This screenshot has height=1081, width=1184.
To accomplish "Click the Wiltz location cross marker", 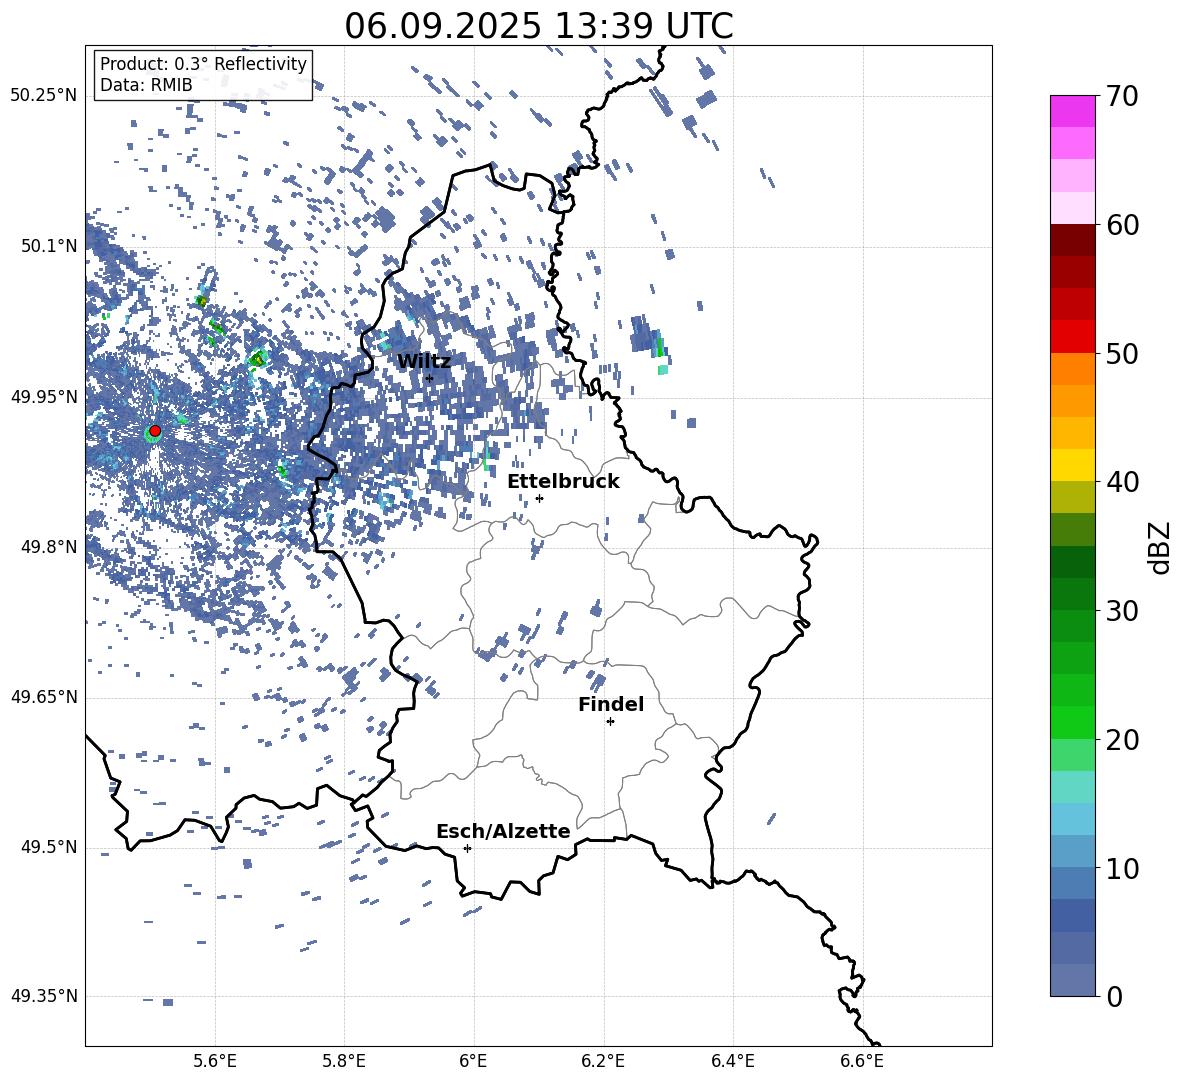I will [x=429, y=378].
